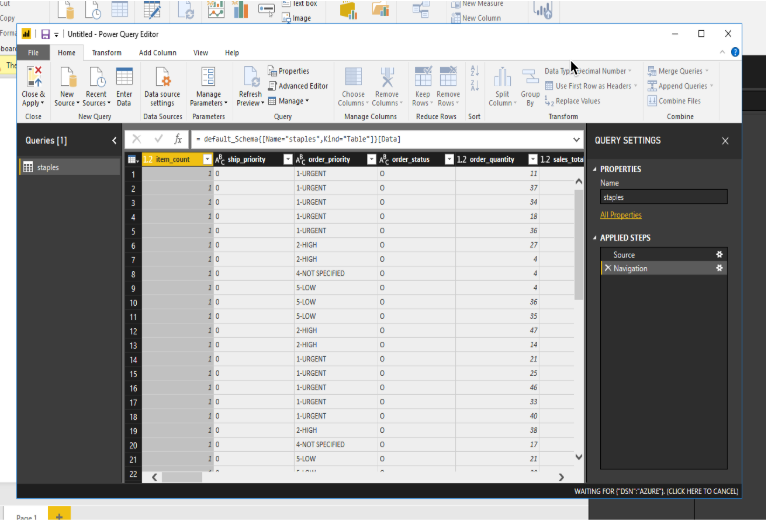Click the table corner menu icon

point(133,159)
